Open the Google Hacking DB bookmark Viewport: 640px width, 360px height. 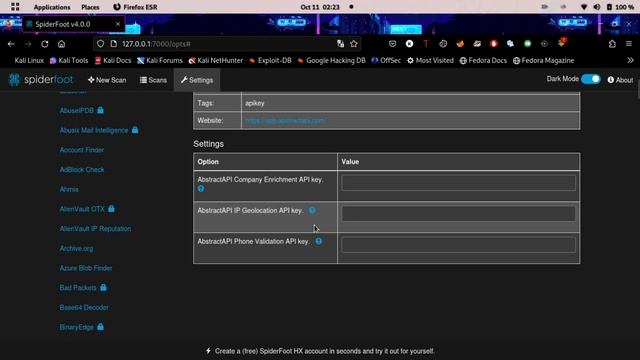pos(331,60)
